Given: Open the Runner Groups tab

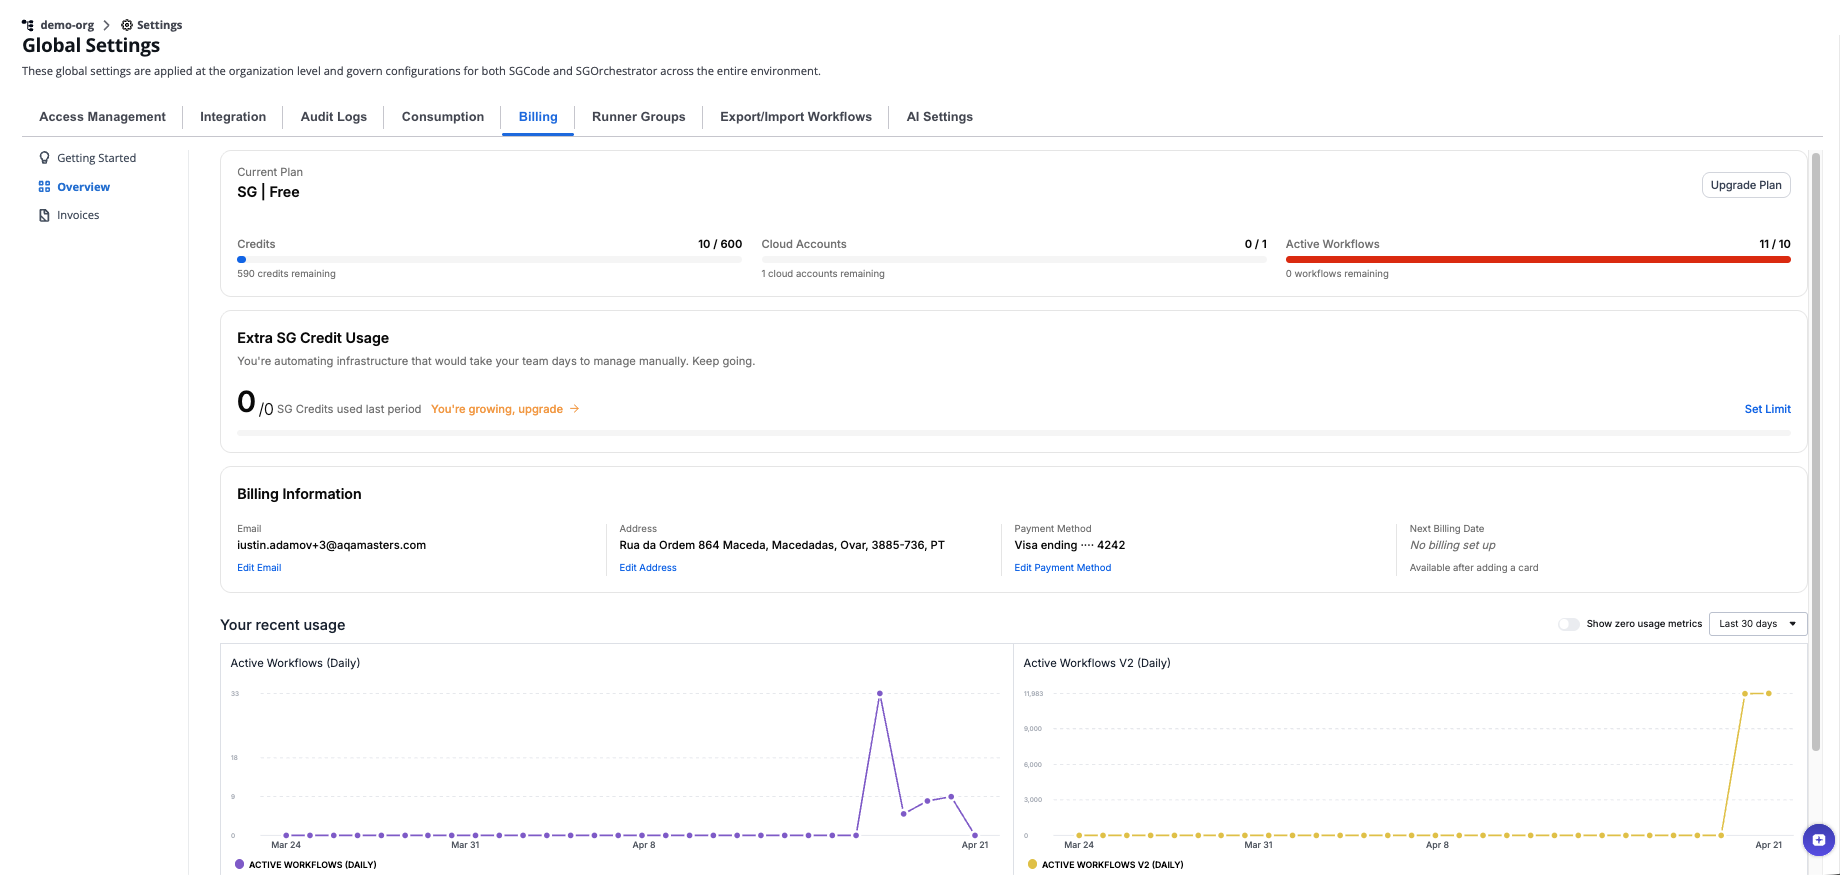Looking at the screenshot, I should (x=639, y=117).
